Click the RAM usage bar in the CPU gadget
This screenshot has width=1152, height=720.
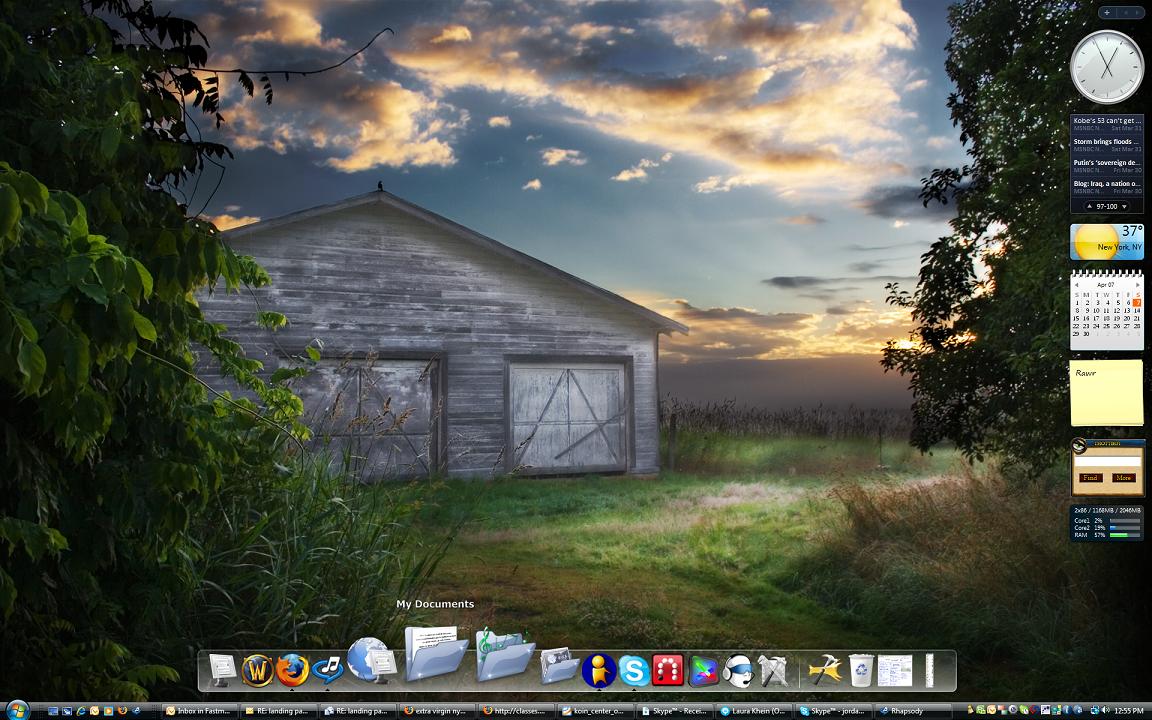click(x=1125, y=534)
